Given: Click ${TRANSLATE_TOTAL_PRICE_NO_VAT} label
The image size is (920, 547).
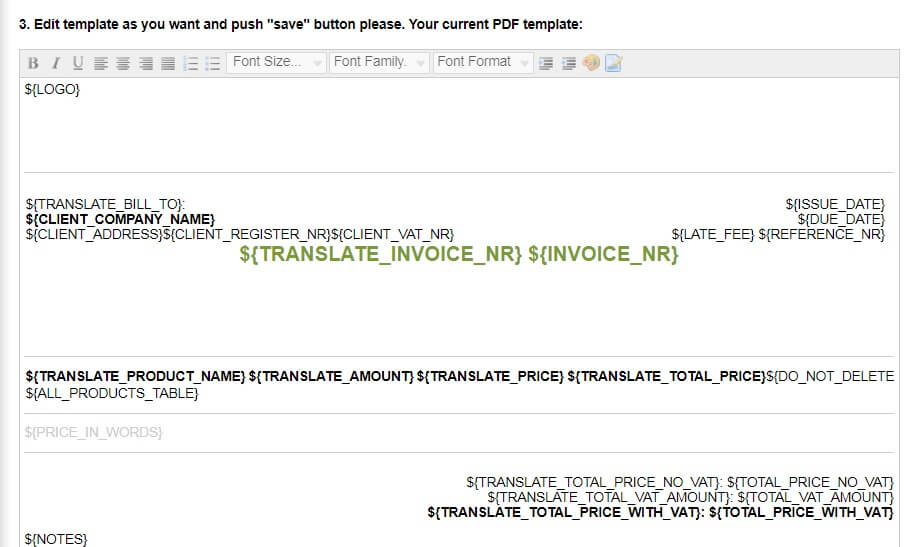Looking at the screenshot, I should click(593, 482).
